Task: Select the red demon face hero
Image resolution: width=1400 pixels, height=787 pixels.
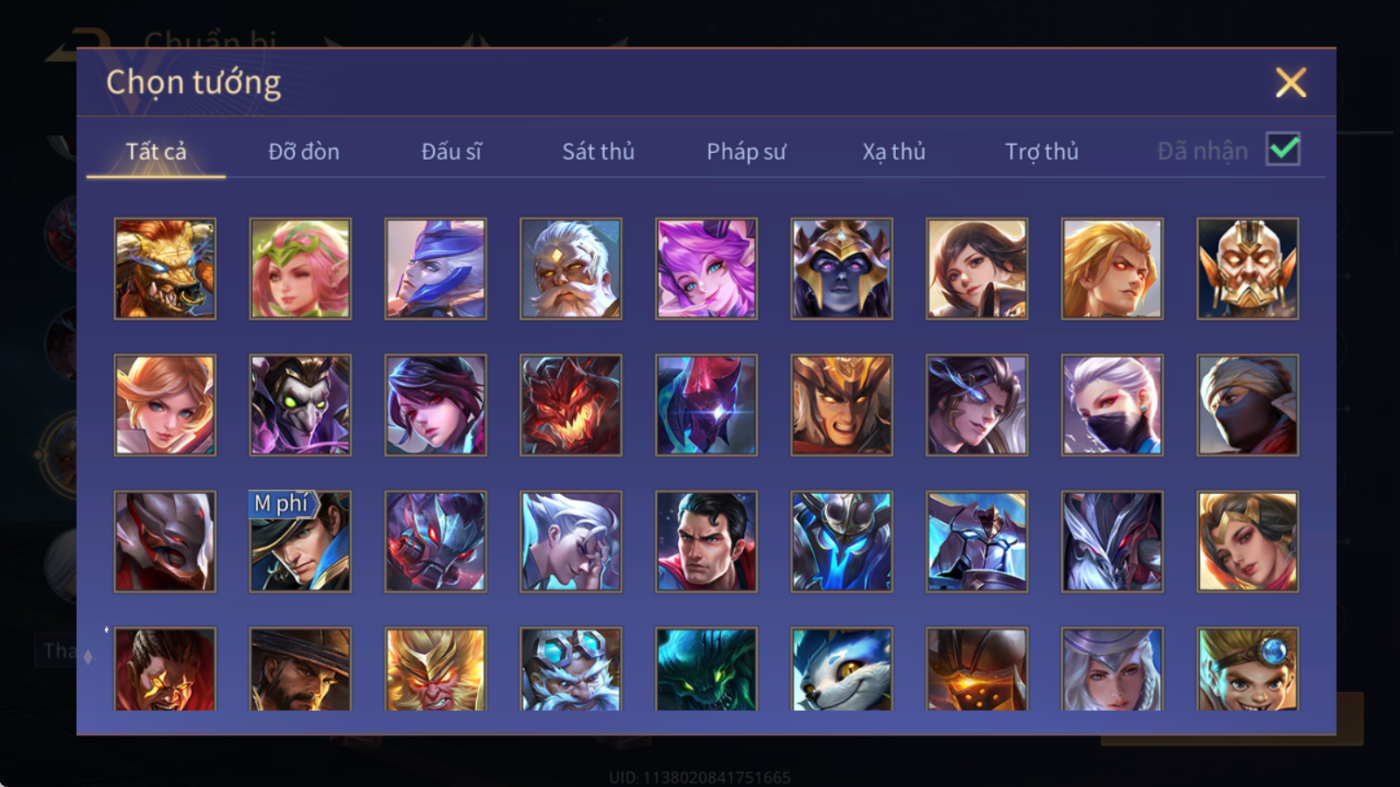Action: (571, 405)
